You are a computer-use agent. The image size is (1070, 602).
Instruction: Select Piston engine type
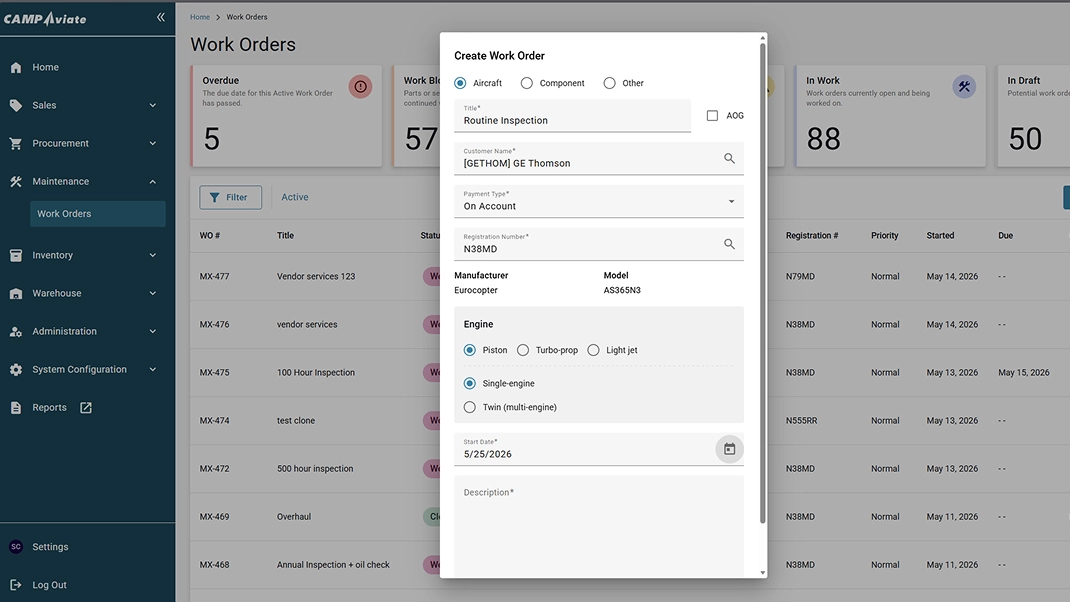[469, 350]
